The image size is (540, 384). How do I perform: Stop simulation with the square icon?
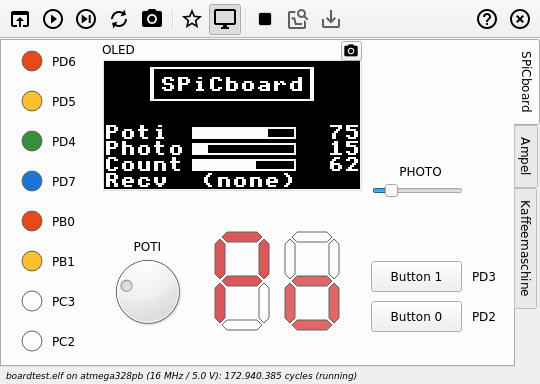pos(265,19)
